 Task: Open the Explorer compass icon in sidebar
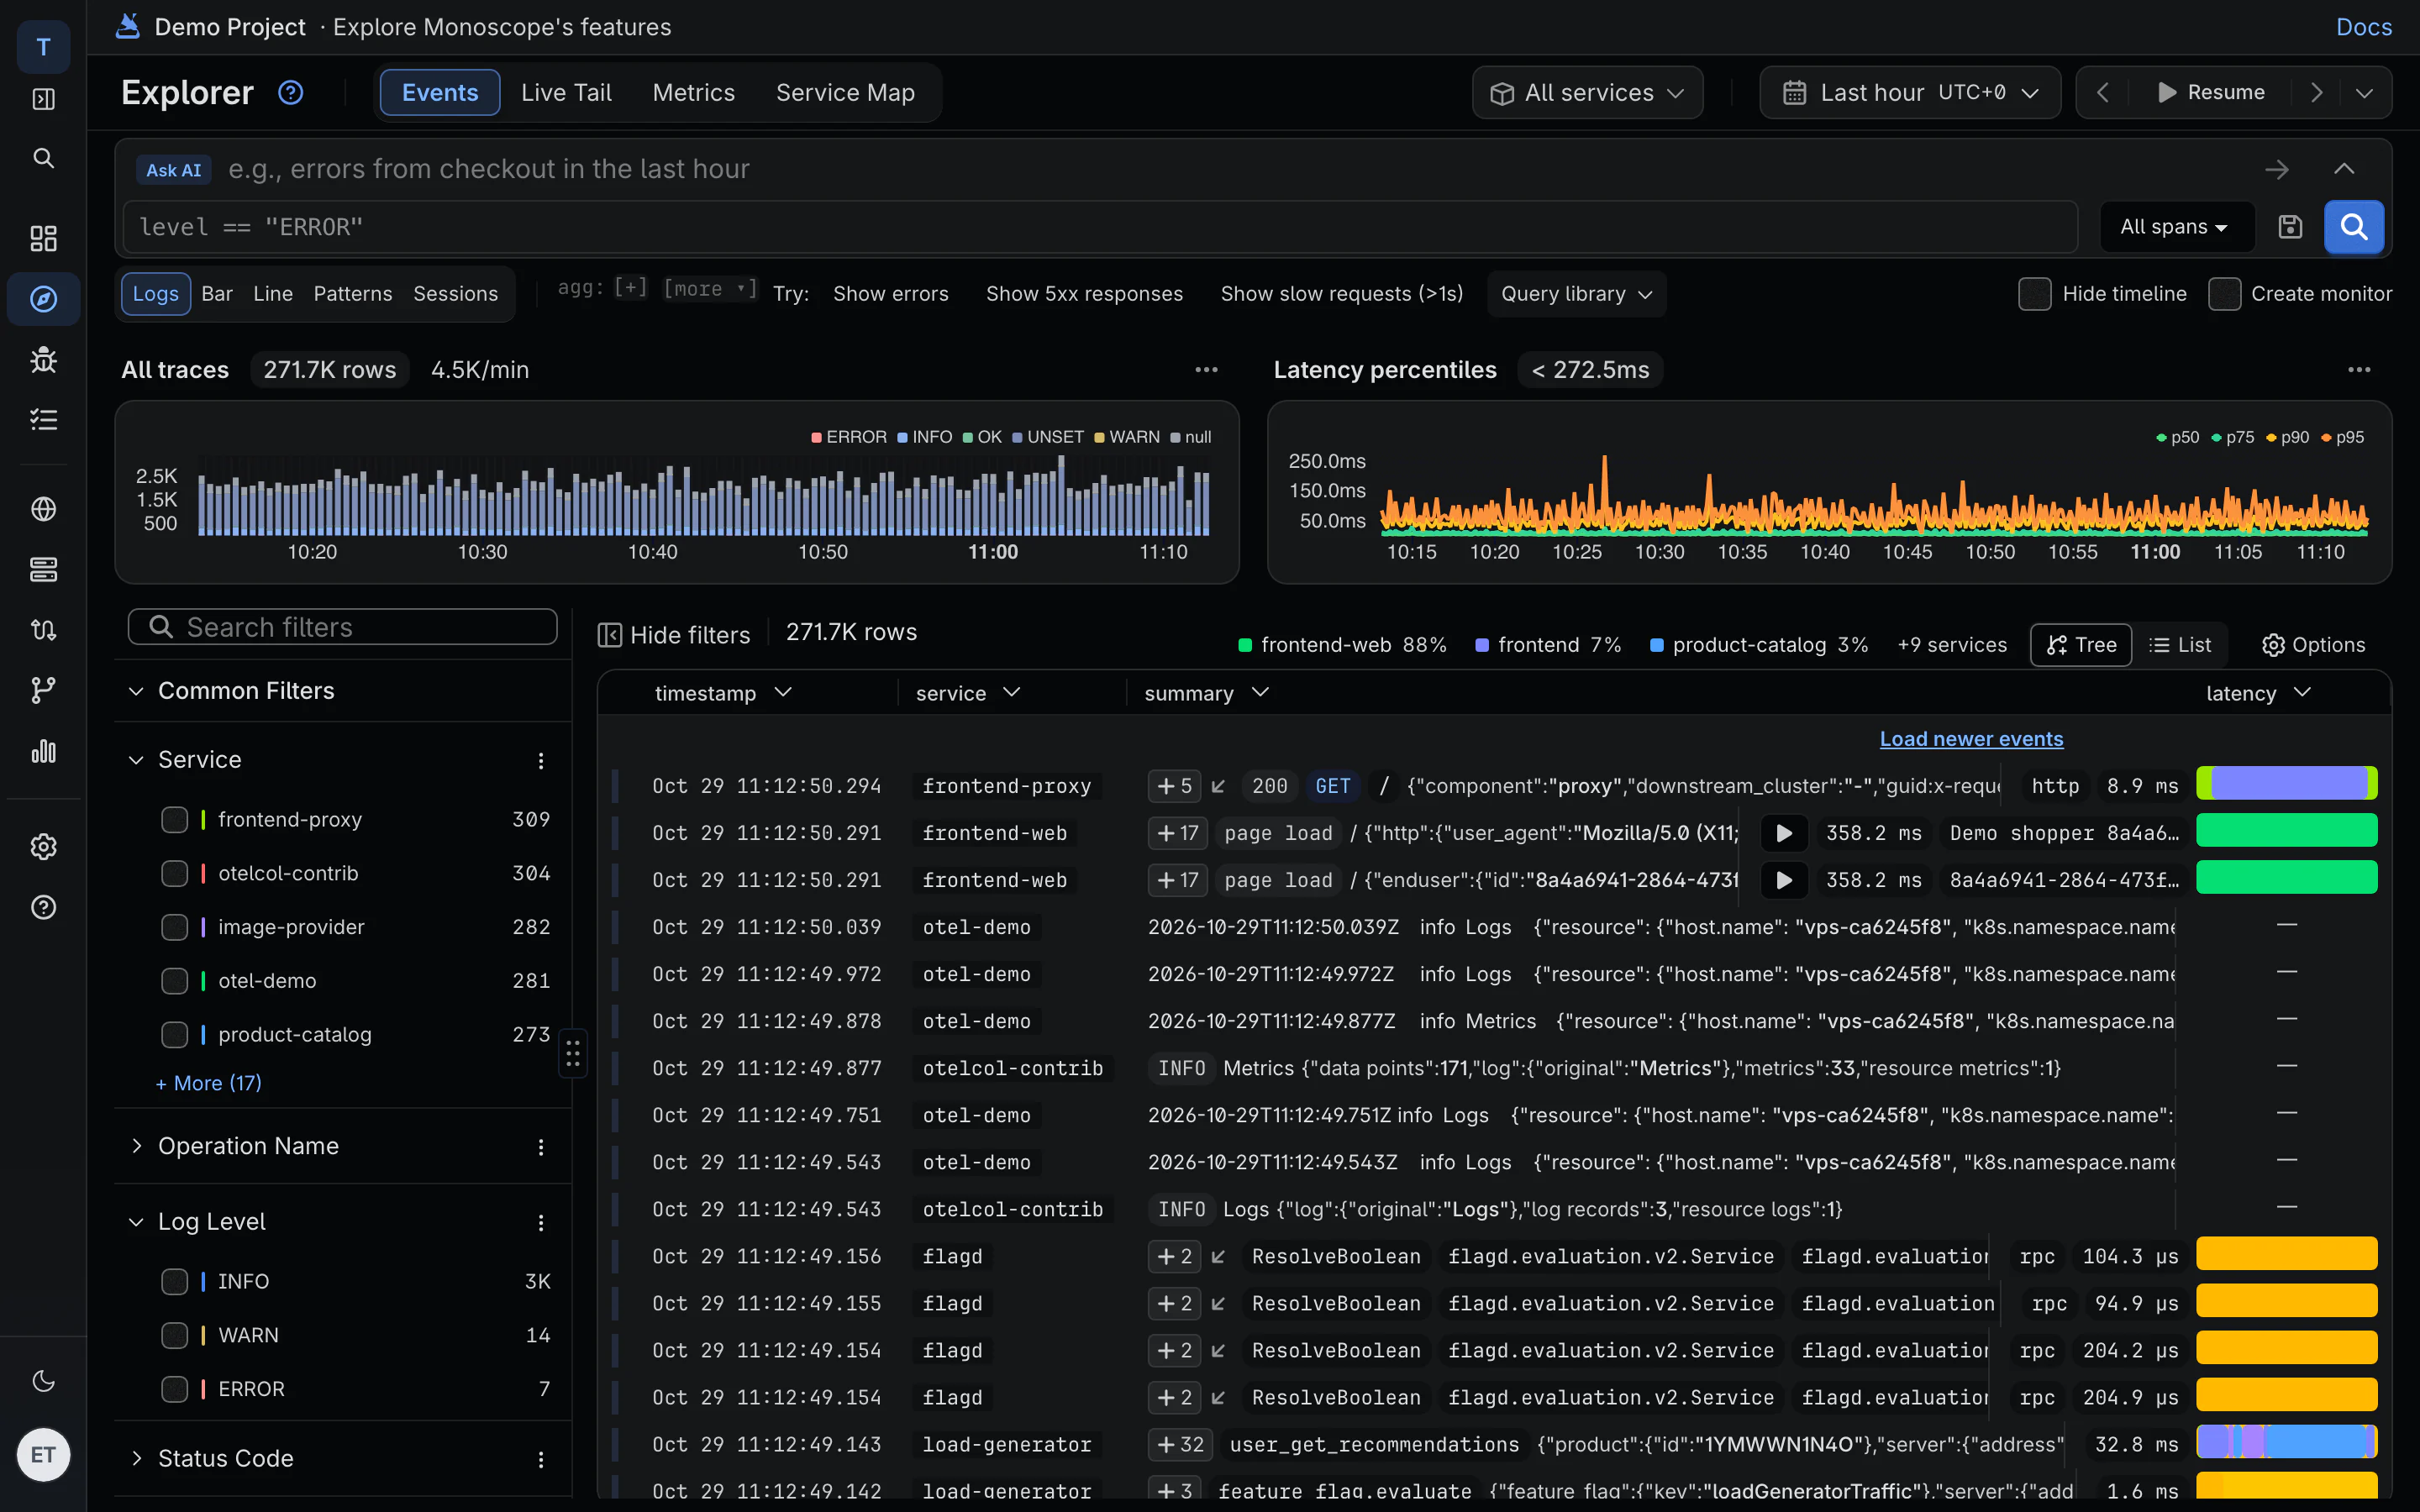coord(43,298)
